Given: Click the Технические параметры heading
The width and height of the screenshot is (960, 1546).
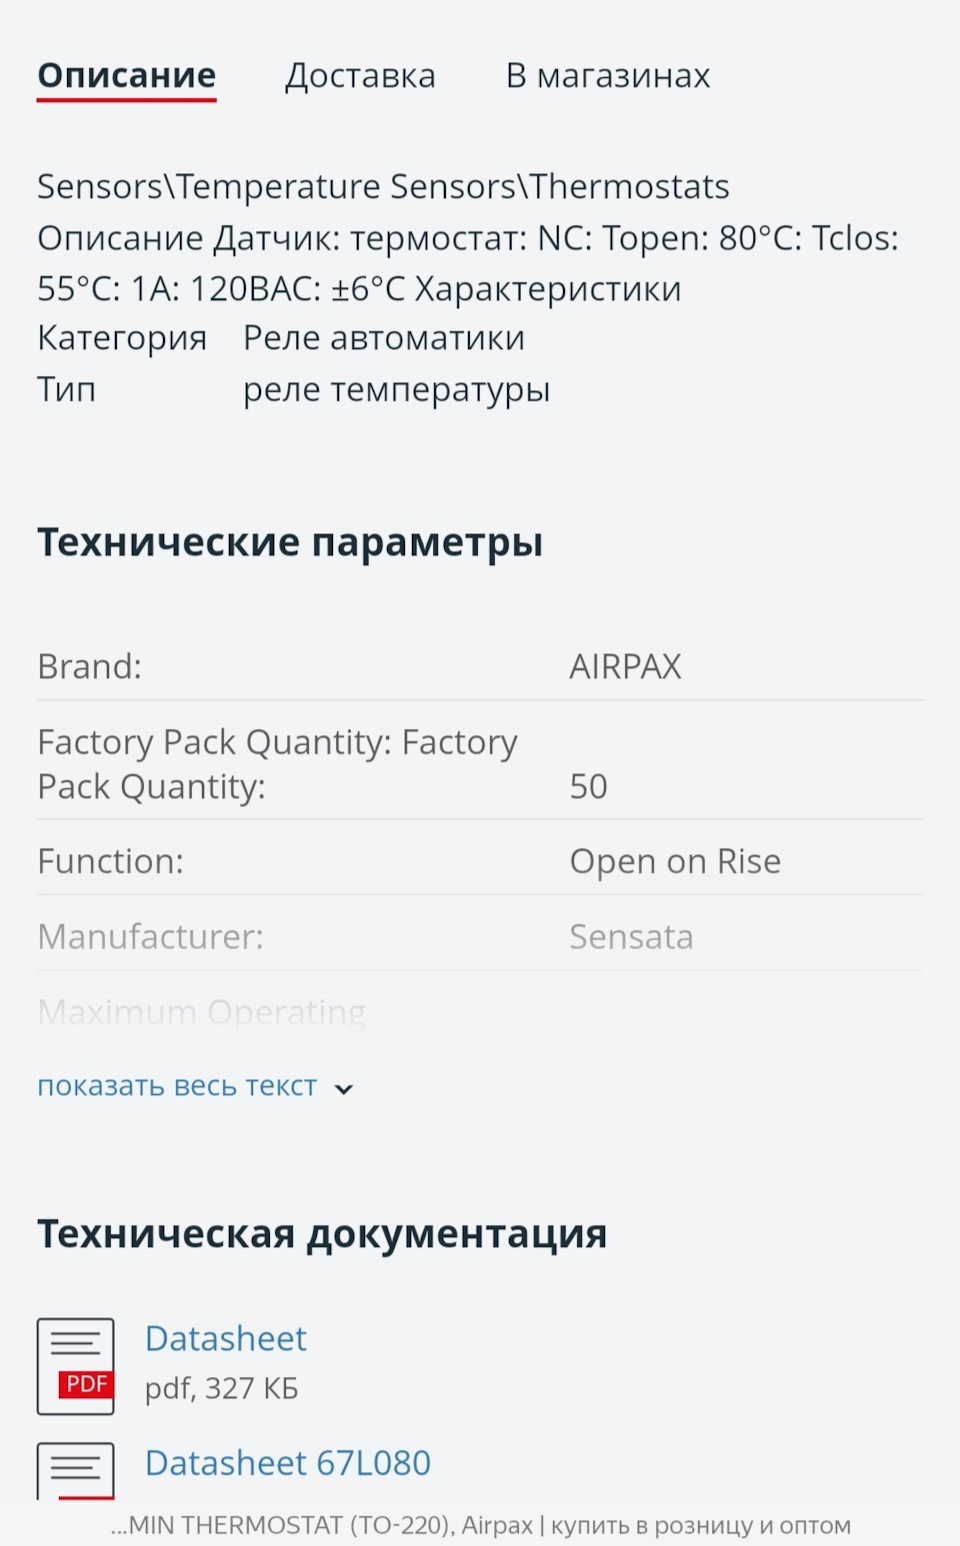Looking at the screenshot, I should tap(290, 542).
